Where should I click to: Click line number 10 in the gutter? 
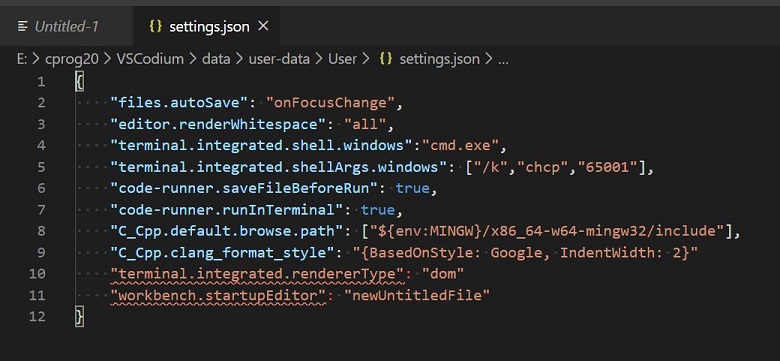[x=37, y=273]
